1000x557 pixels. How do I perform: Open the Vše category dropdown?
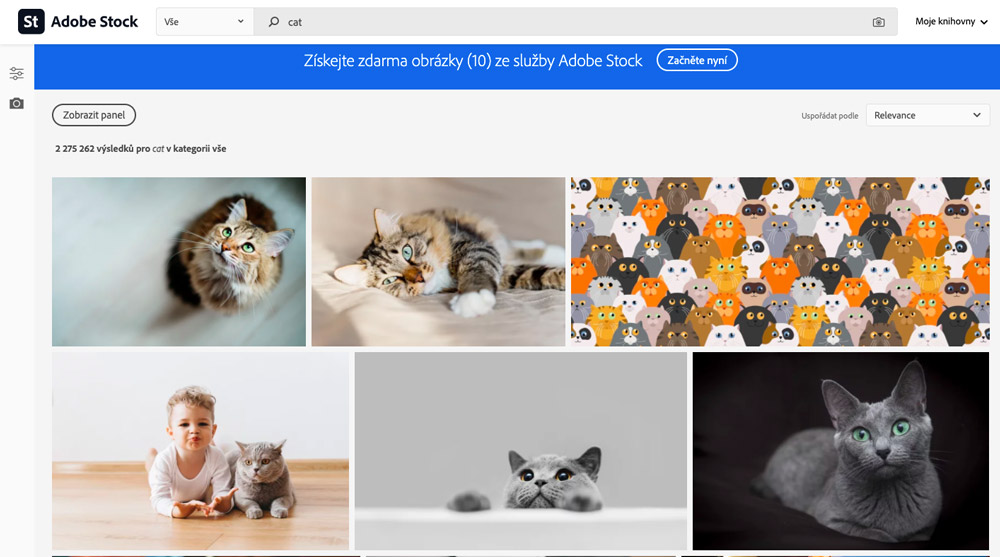coord(205,22)
